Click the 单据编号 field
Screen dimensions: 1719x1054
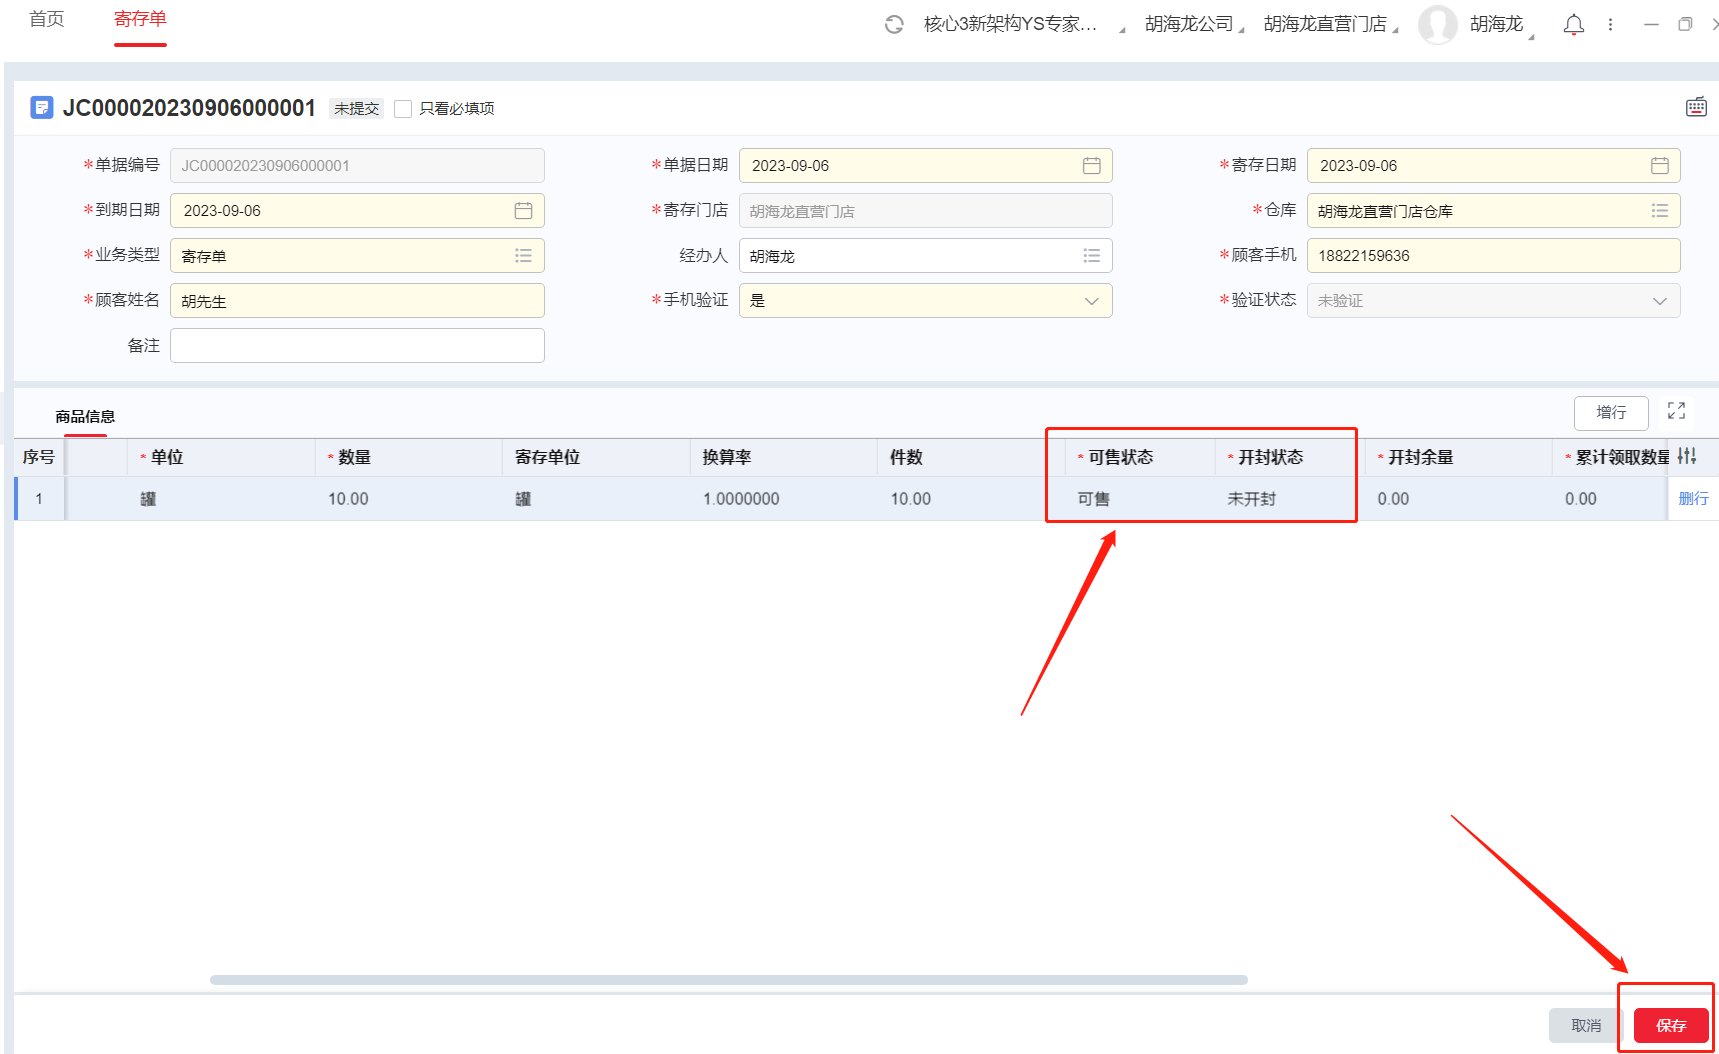coord(357,166)
